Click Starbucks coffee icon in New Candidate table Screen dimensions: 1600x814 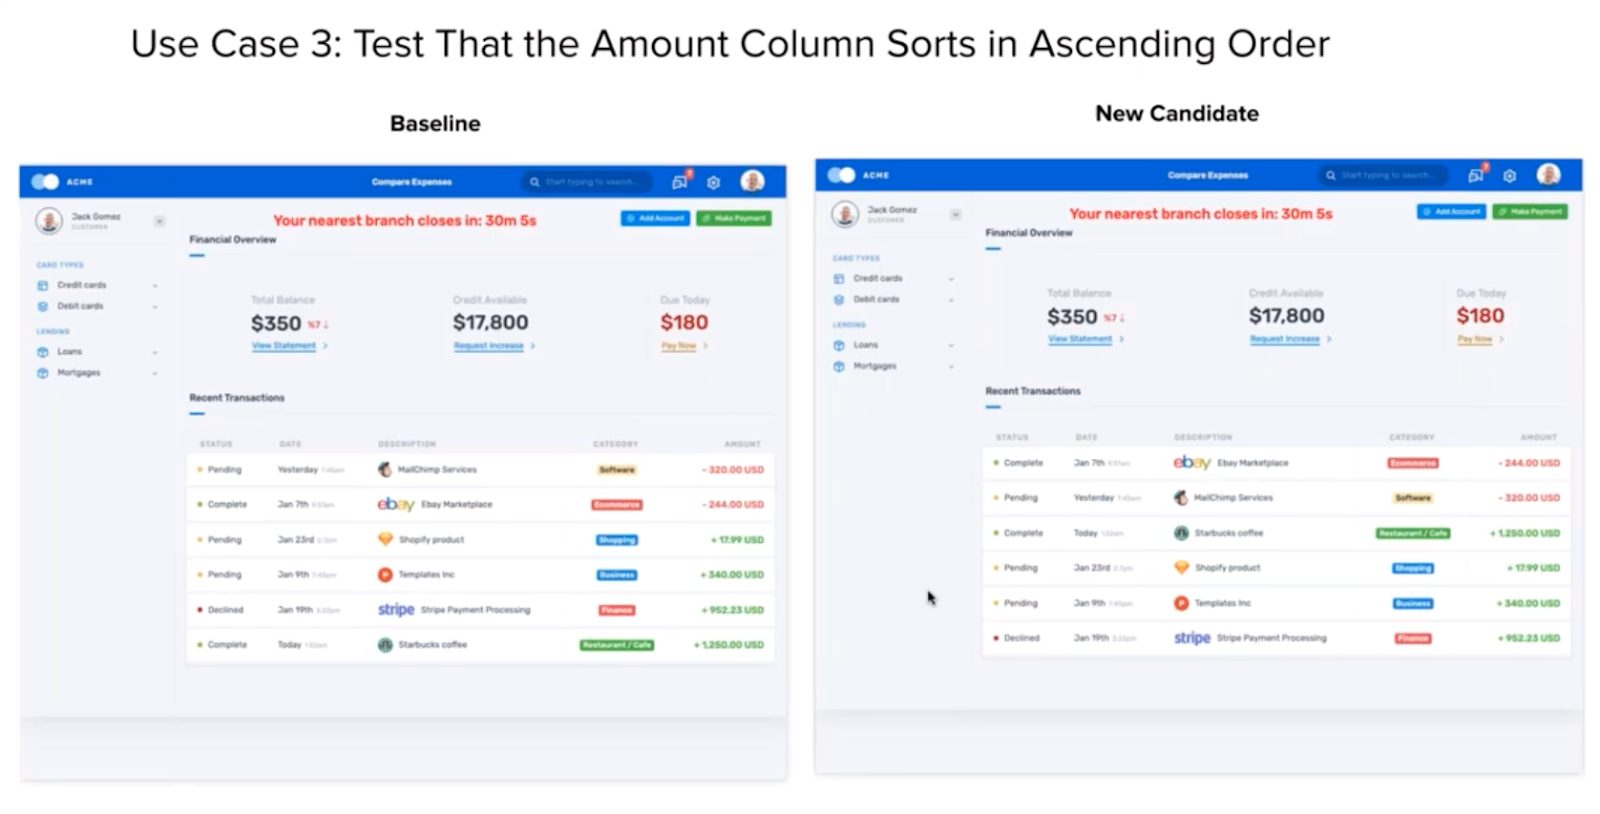coord(1181,533)
